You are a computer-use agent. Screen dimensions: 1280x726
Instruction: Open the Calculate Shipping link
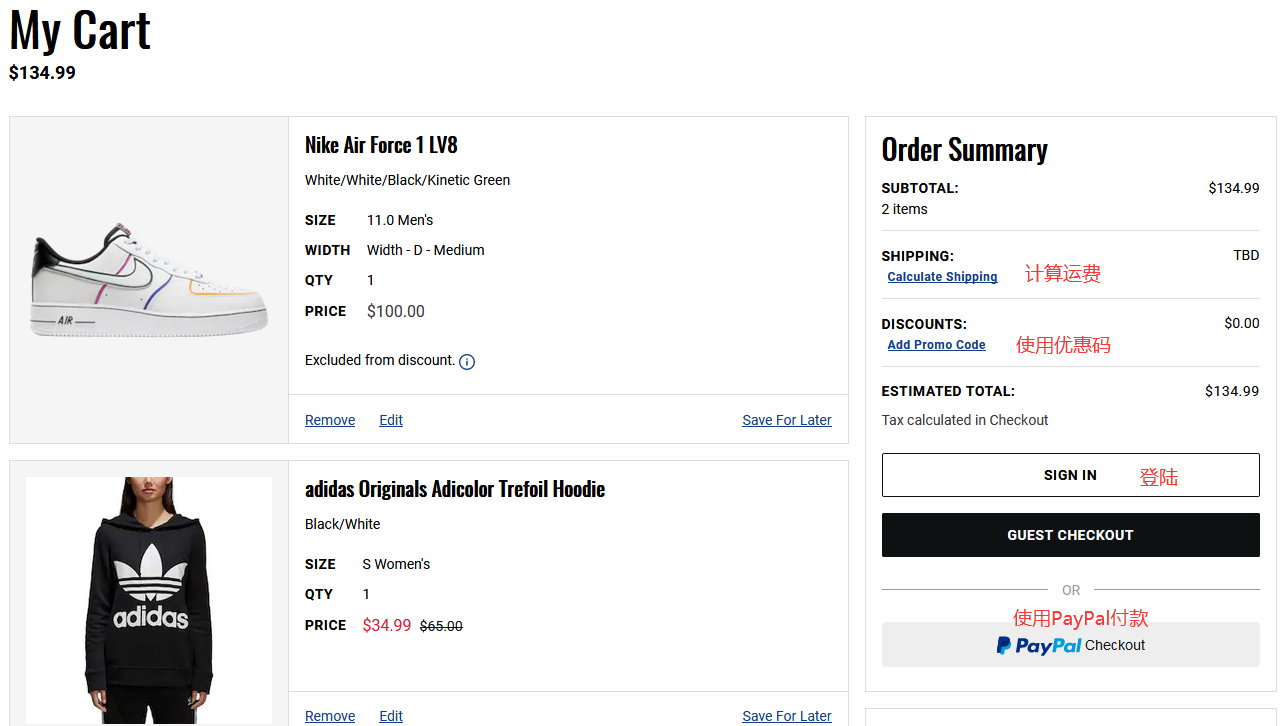tap(942, 277)
